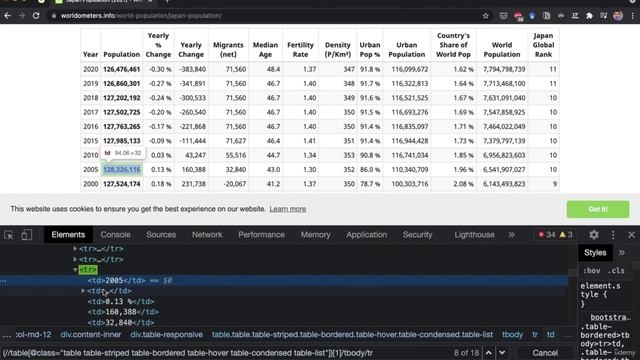Image resolution: width=640 pixels, height=360 pixels.
Task: Bookmark this page with the star icon
Action: [485, 16]
